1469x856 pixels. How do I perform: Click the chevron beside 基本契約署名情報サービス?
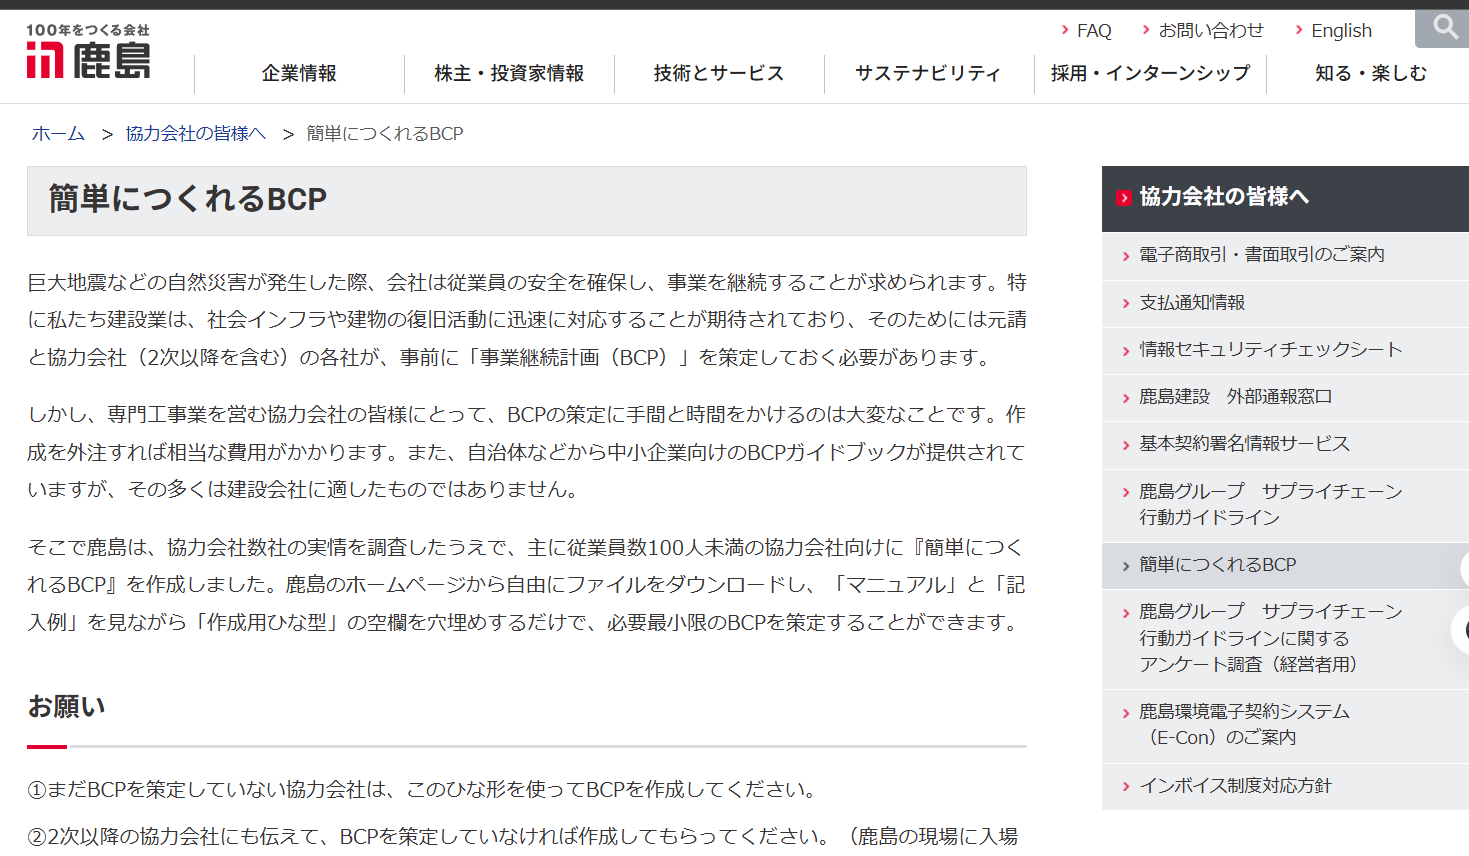click(x=1126, y=445)
